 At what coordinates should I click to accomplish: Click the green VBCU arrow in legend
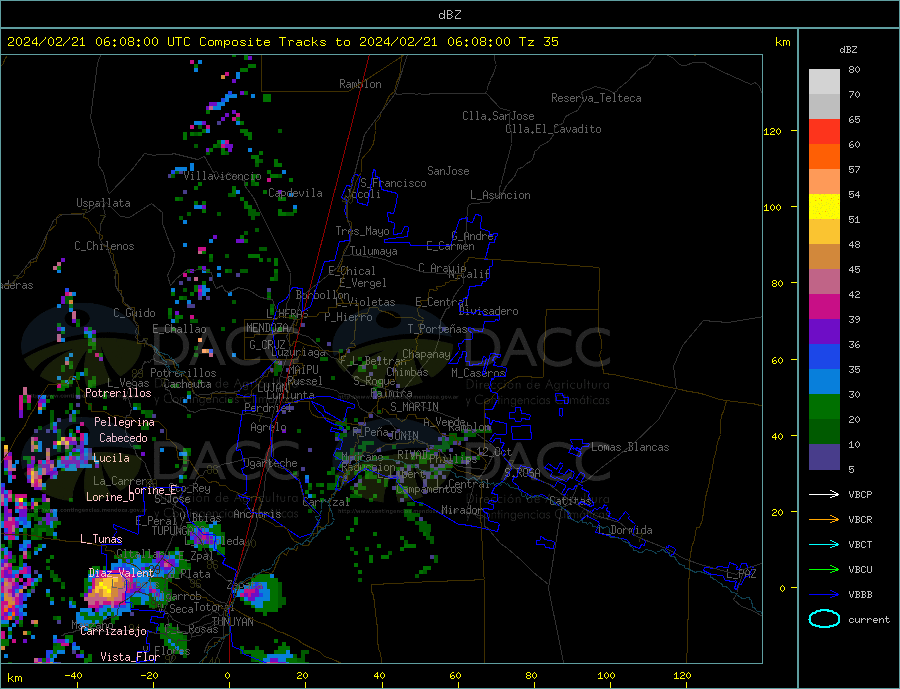click(824, 570)
